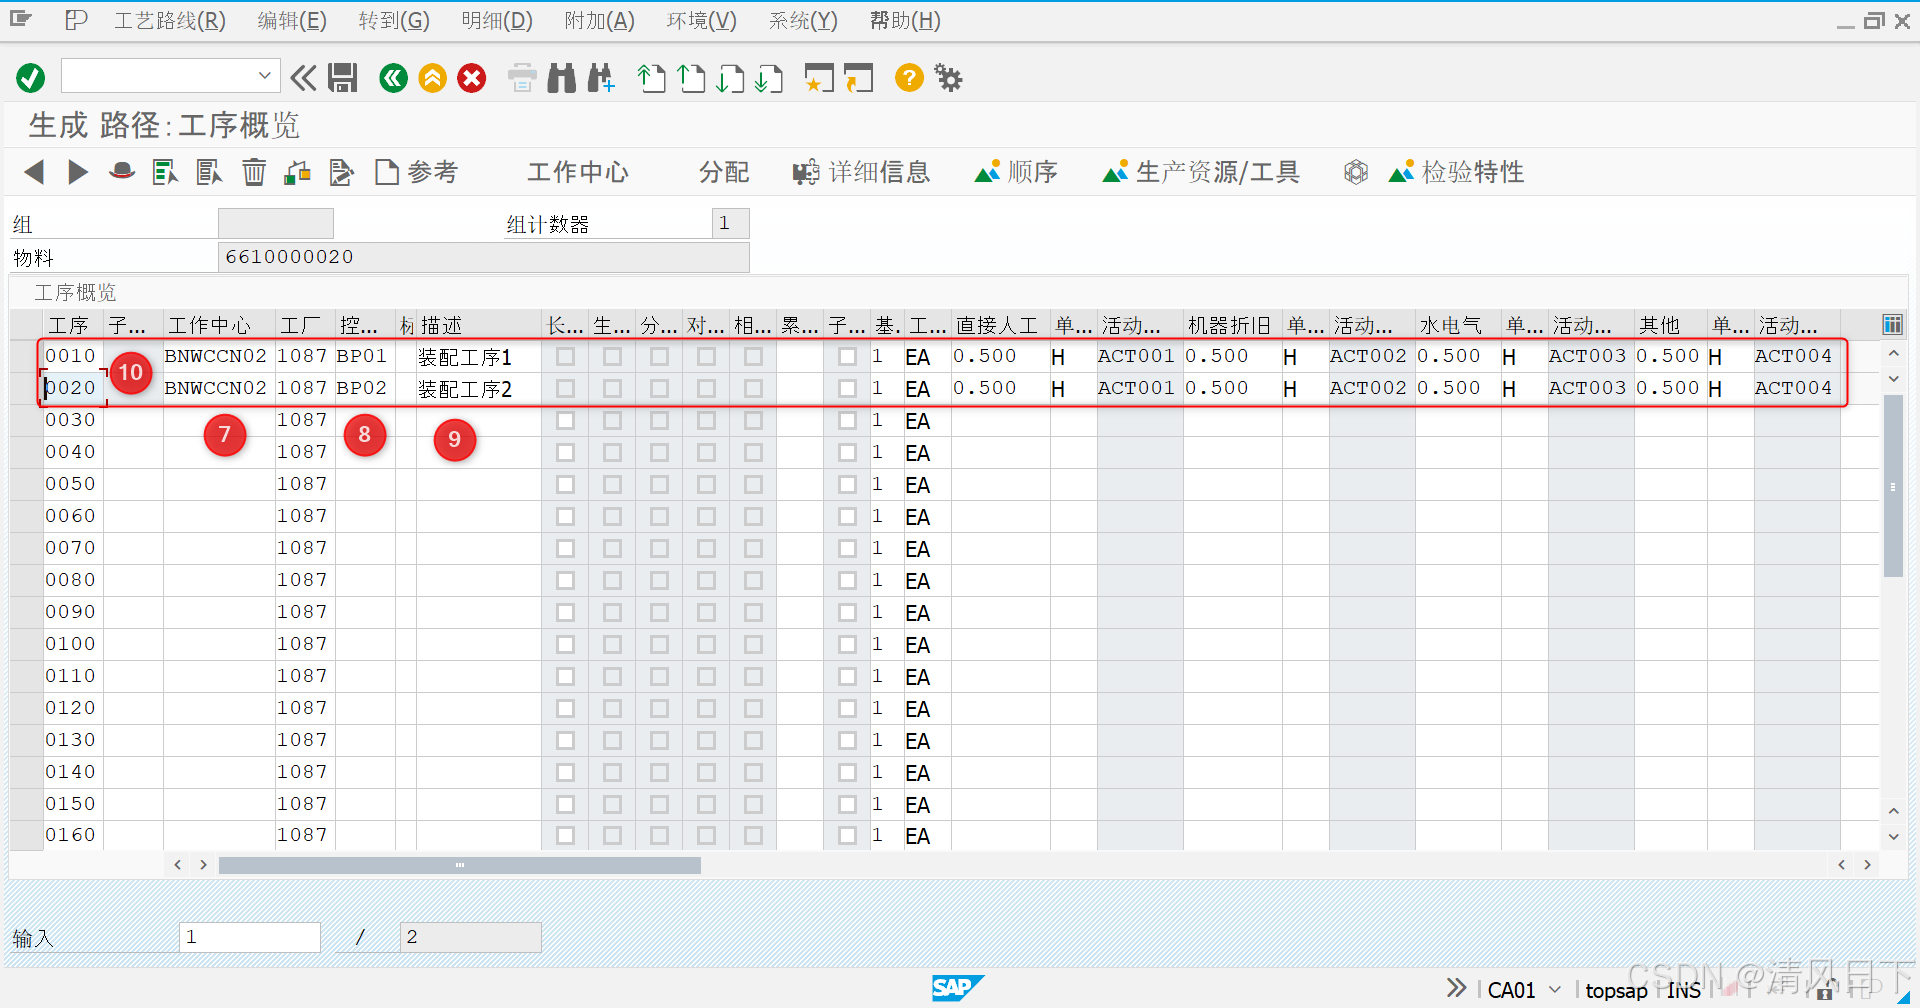
Task: Click the help question mark icon
Action: point(908,77)
